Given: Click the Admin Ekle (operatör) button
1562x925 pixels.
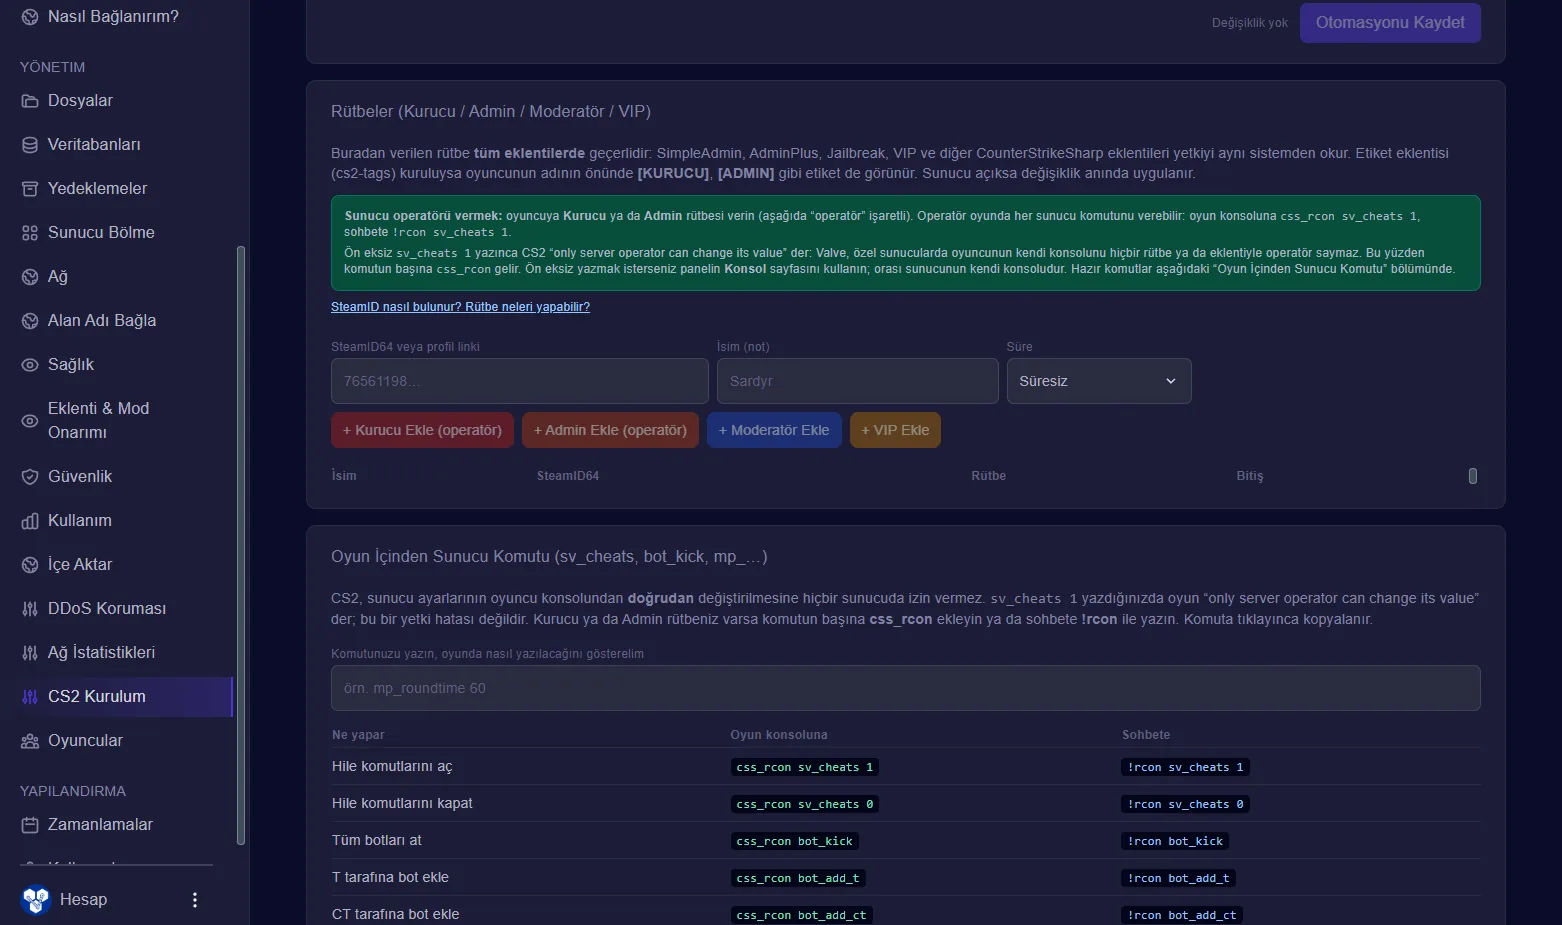Looking at the screenshot, I should click(x=610, y=430).
